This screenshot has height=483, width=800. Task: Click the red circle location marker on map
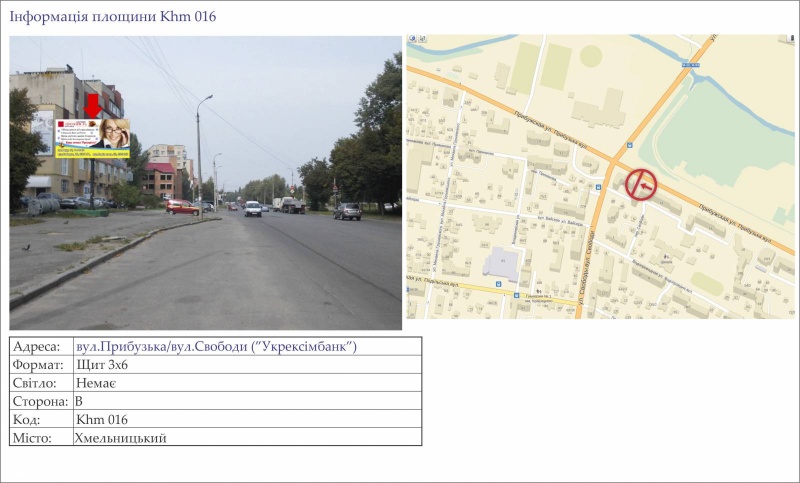(641, 185)
